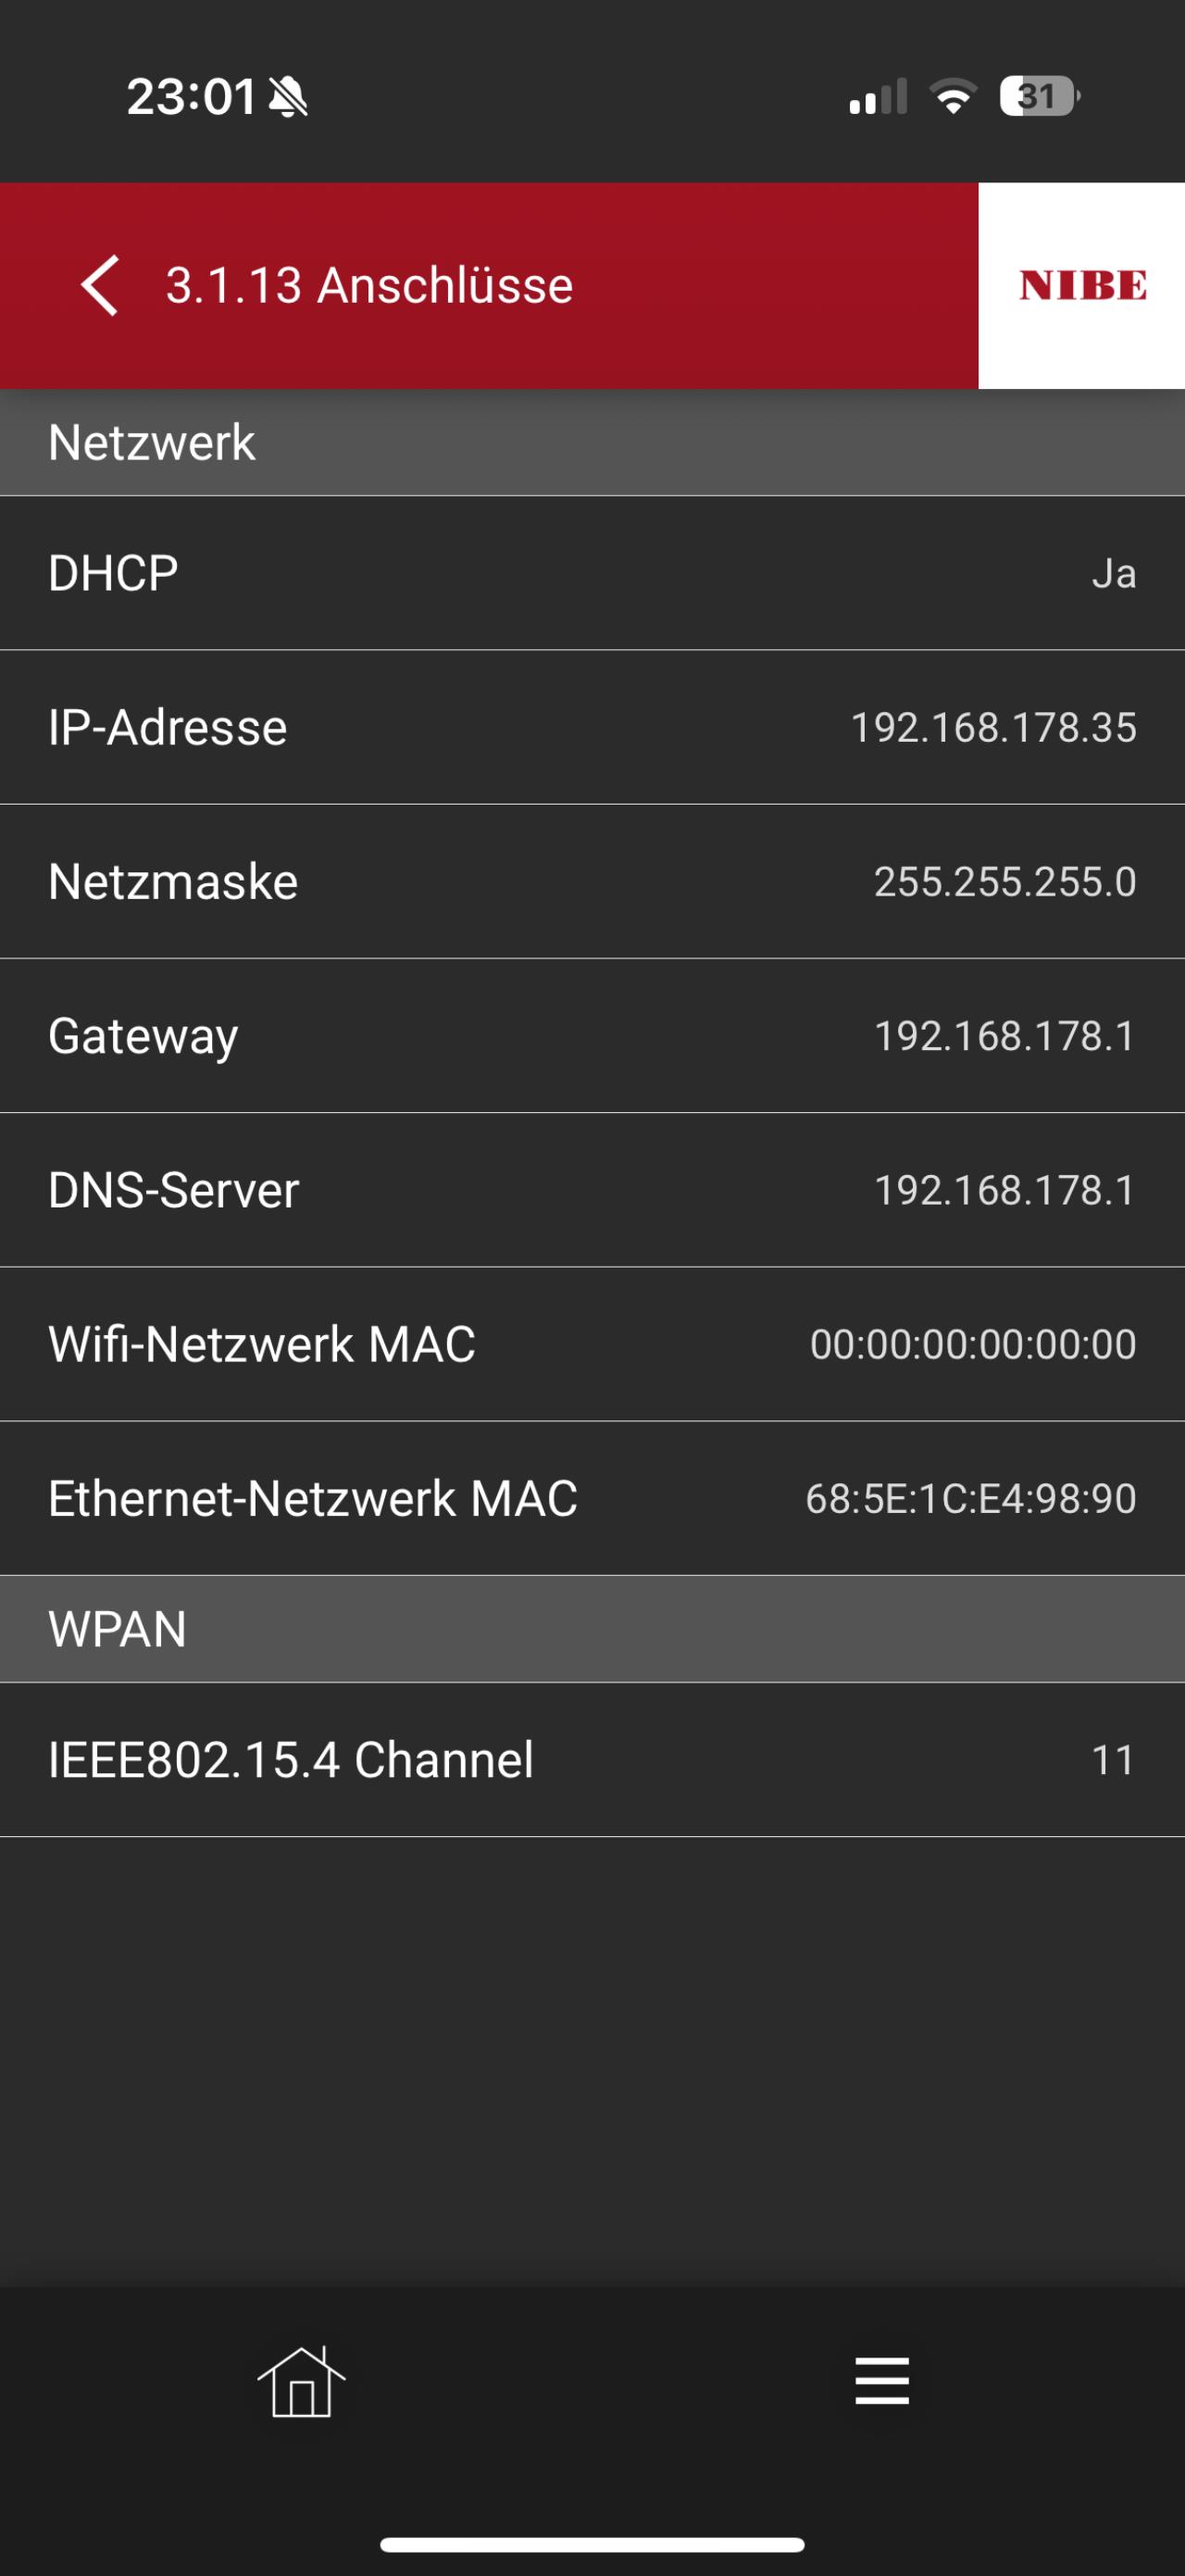Viewport: 1185px width, 2576px height.
Task: Tap the cellular signal bars icon
Action: coord(878,97)
